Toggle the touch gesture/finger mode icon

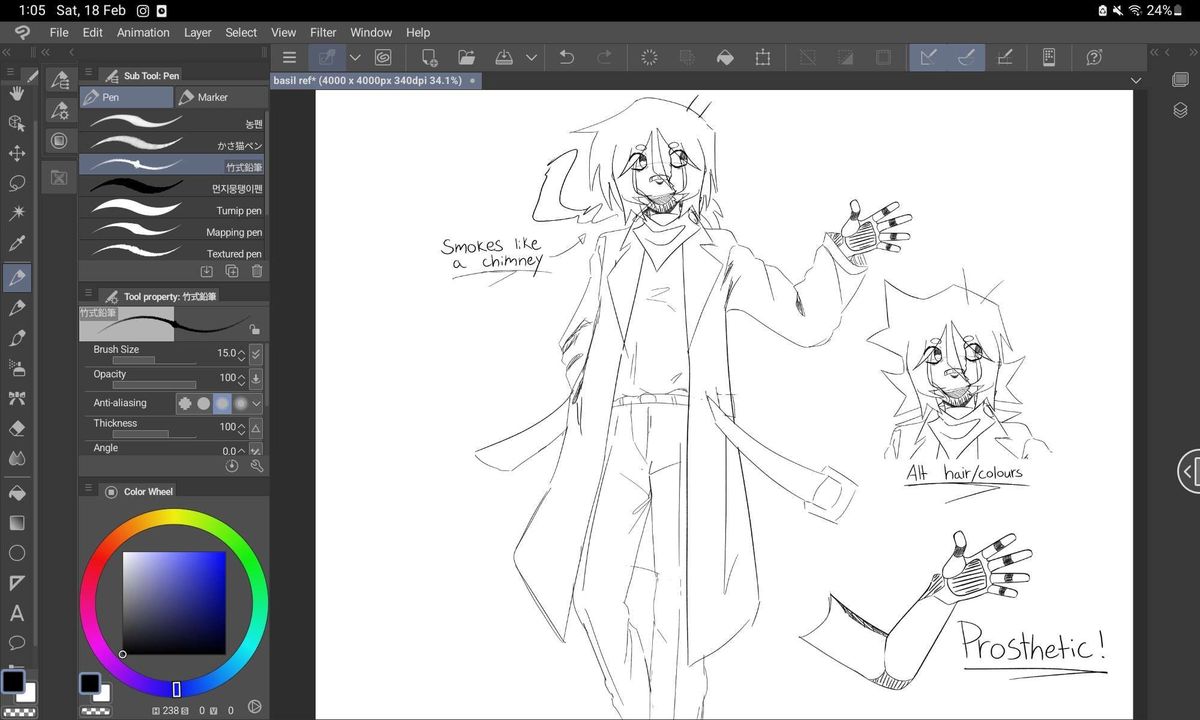tap(326, 57)
